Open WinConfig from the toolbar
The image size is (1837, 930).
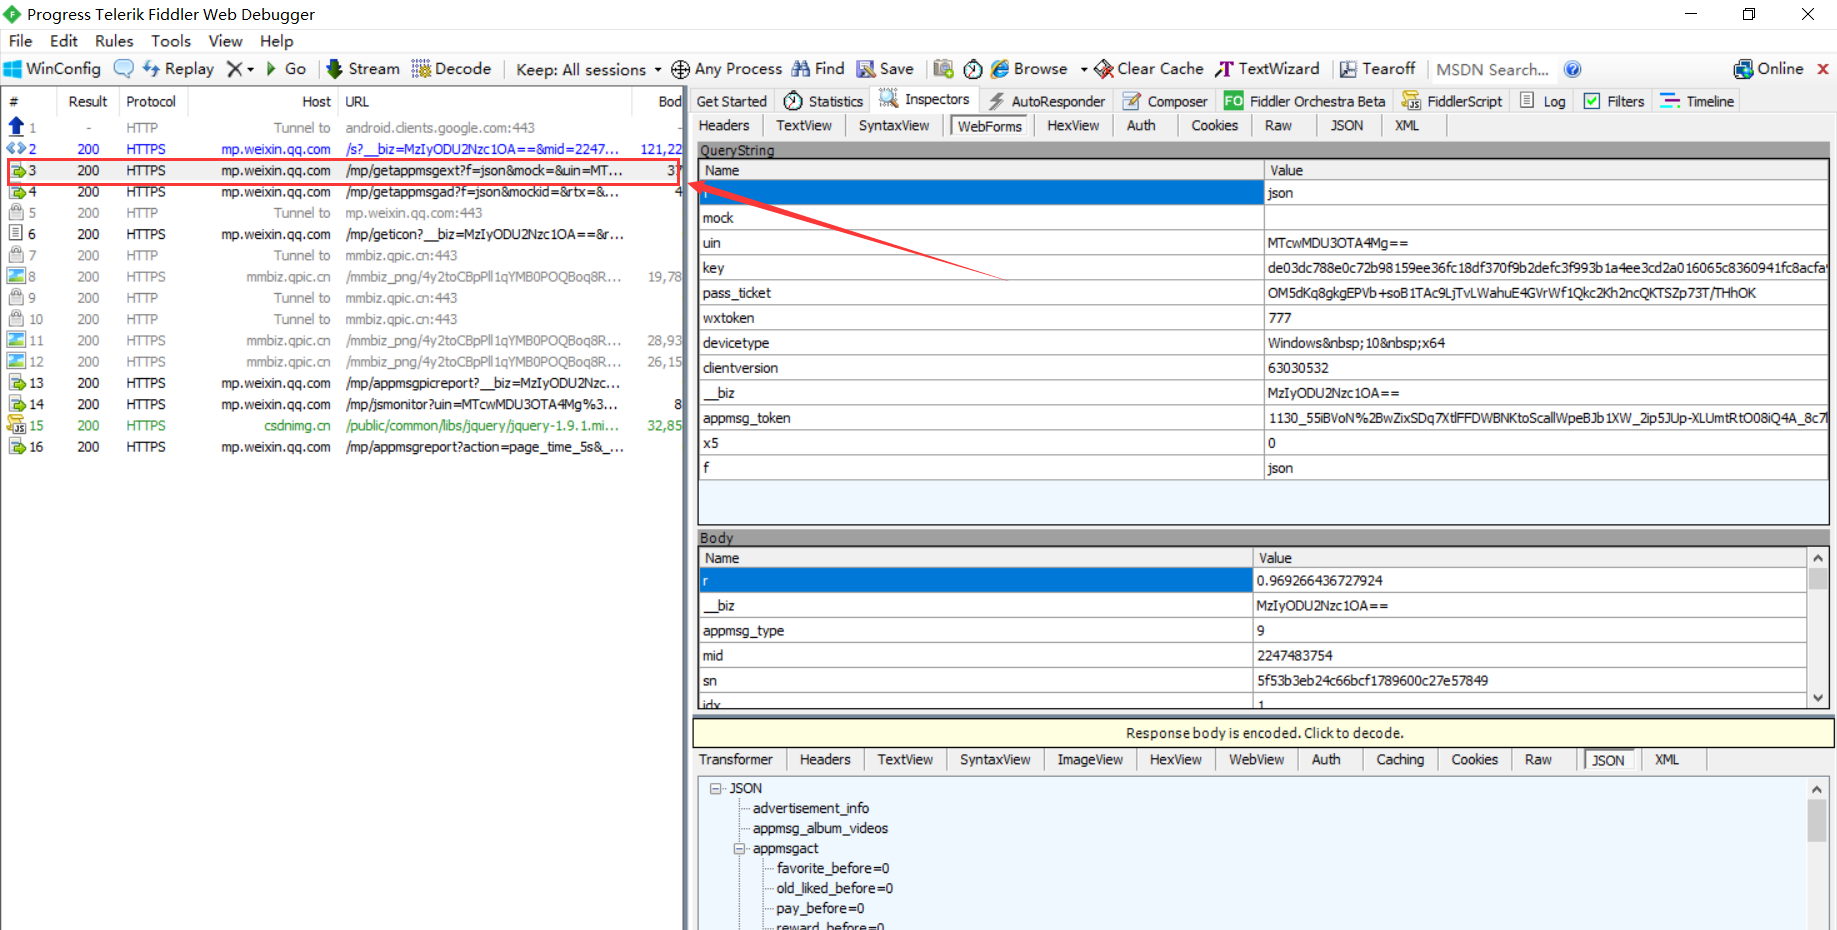click(x=53, y=69)
